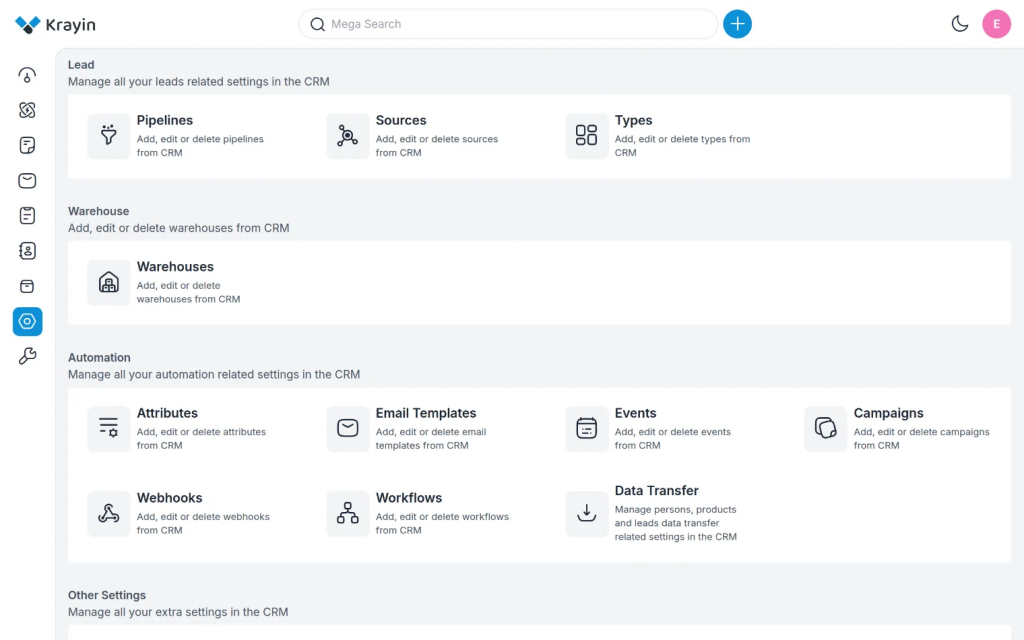
Task: Open the user avatar E menu
Action: 996,24
